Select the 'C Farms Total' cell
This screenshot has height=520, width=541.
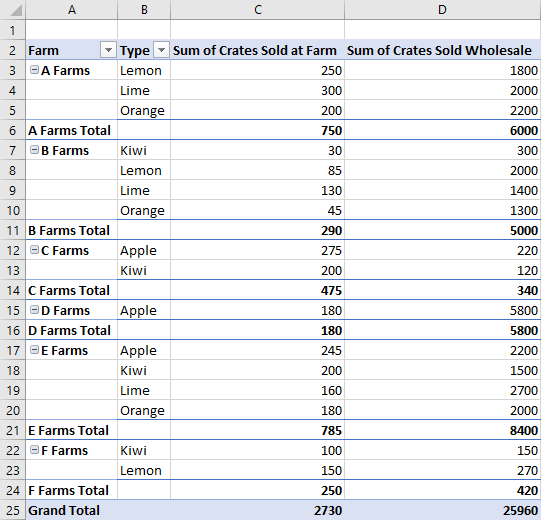pyautogui.click(x=71, y=290)
